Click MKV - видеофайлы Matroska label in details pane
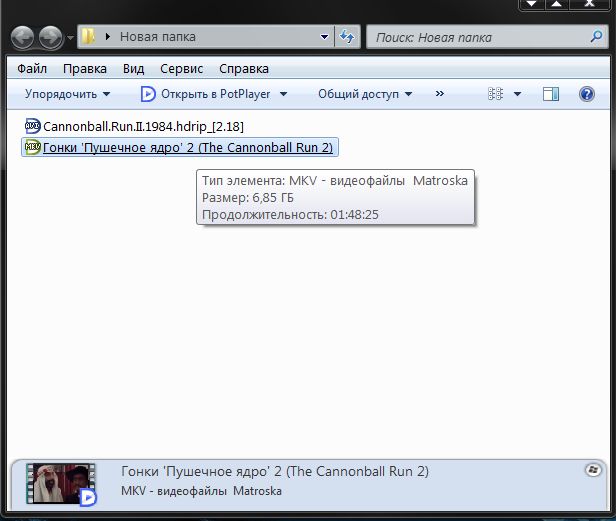This screenshot has width=616, height=521. [201, 491]
